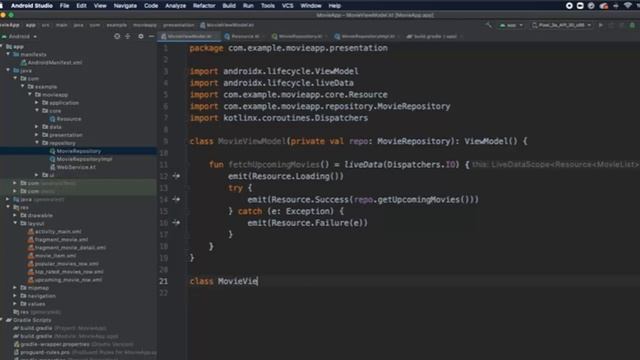Switch to the Resource.kt editor tab
This screenshot has height=360, width=640.
244,36
